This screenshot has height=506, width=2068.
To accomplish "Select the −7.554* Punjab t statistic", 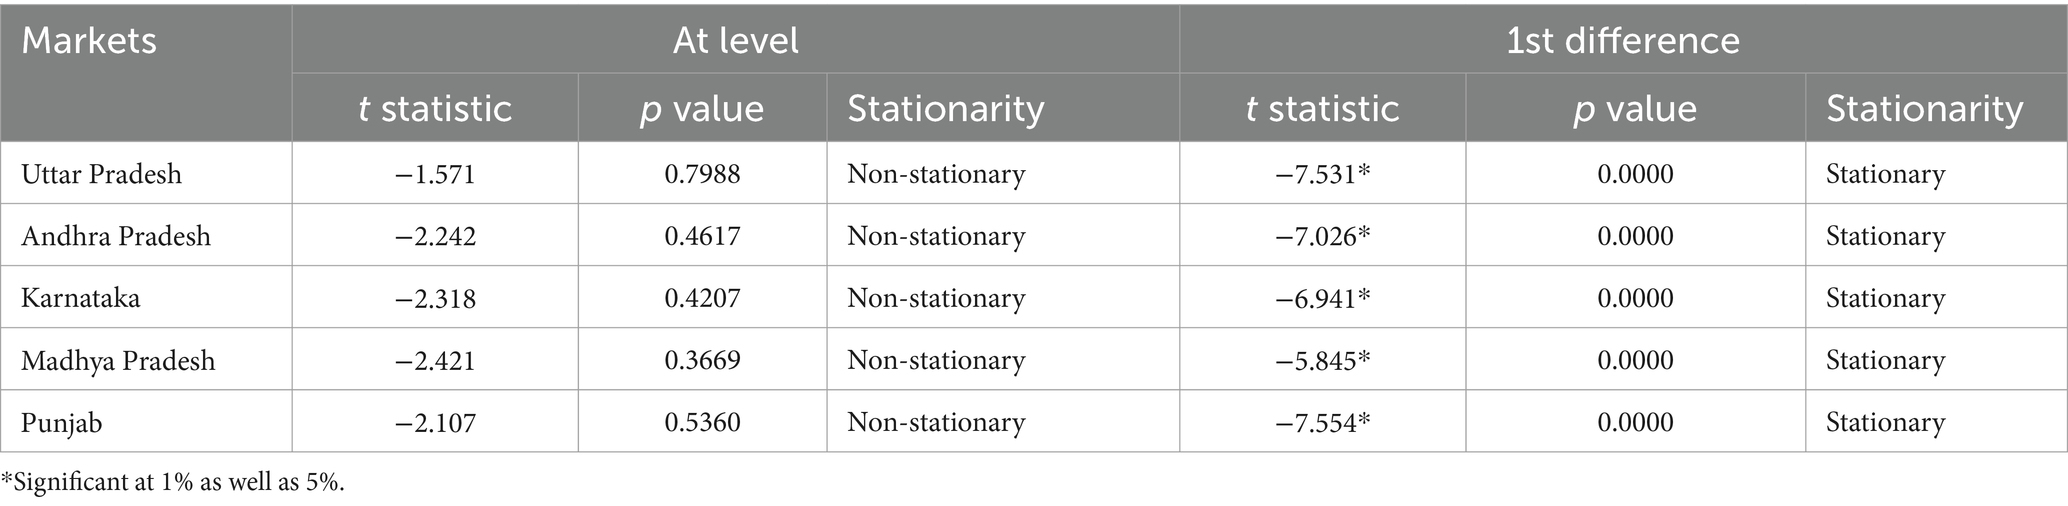I will (x=1322, y=422).
